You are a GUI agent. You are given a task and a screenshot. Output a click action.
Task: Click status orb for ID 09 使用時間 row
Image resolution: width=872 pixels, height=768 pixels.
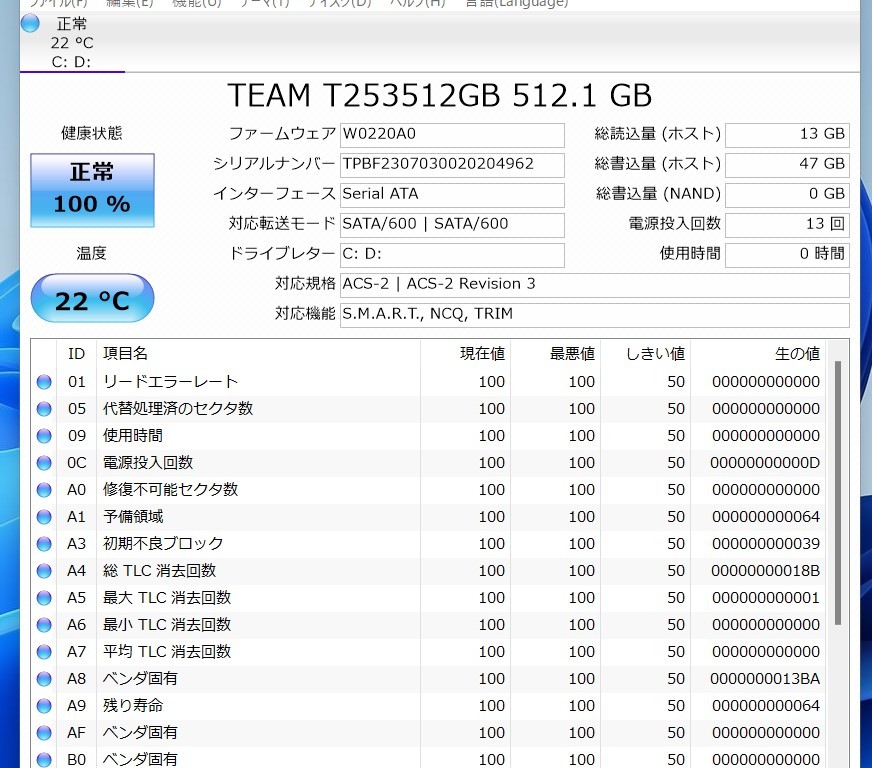point(44,436)
